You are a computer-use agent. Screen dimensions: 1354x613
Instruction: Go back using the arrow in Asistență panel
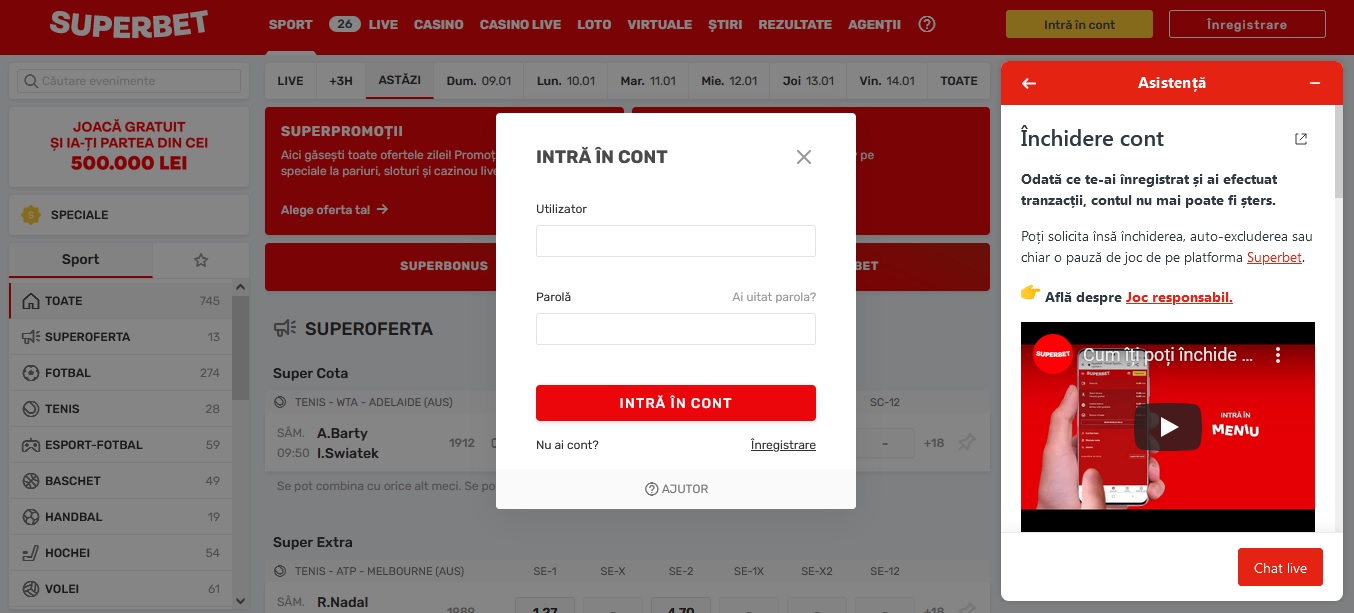tap(1028, 83)
